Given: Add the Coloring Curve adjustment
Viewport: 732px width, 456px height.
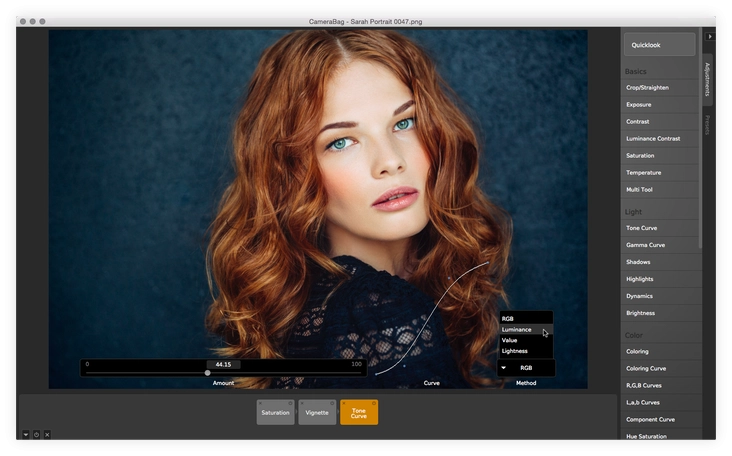Looking at the screenshot, I should [x=660, y=368].
